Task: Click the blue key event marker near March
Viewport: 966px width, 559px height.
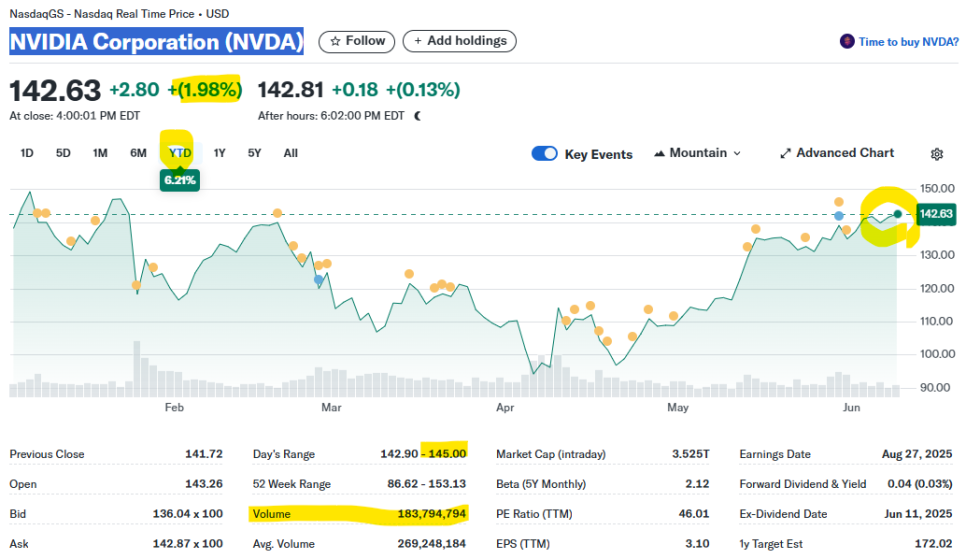Action: click(x=319, y=280)
